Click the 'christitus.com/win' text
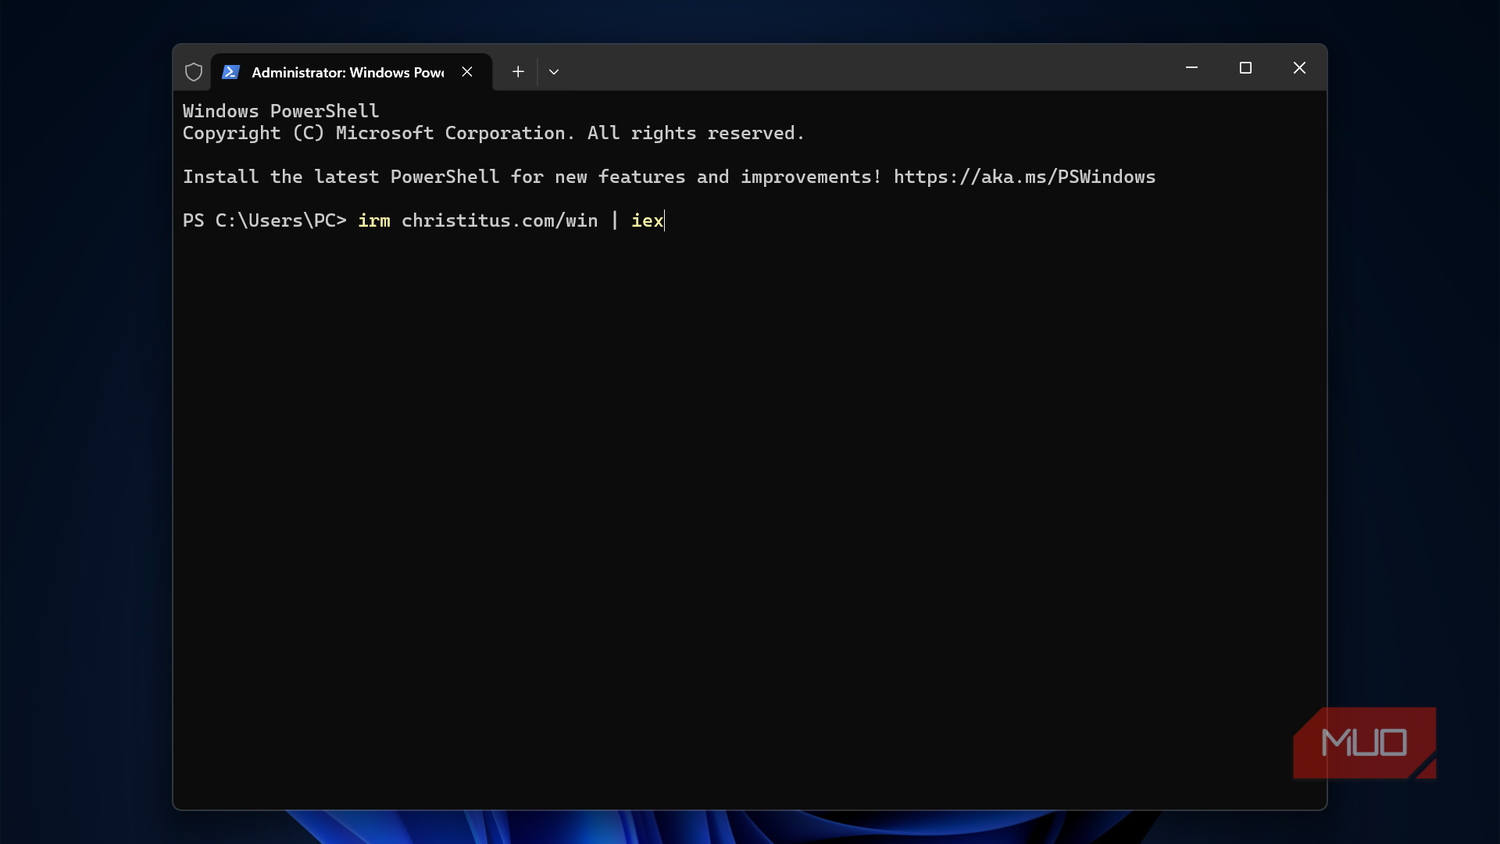Screen dimensions: 1500x844 [x=500, y=221]
